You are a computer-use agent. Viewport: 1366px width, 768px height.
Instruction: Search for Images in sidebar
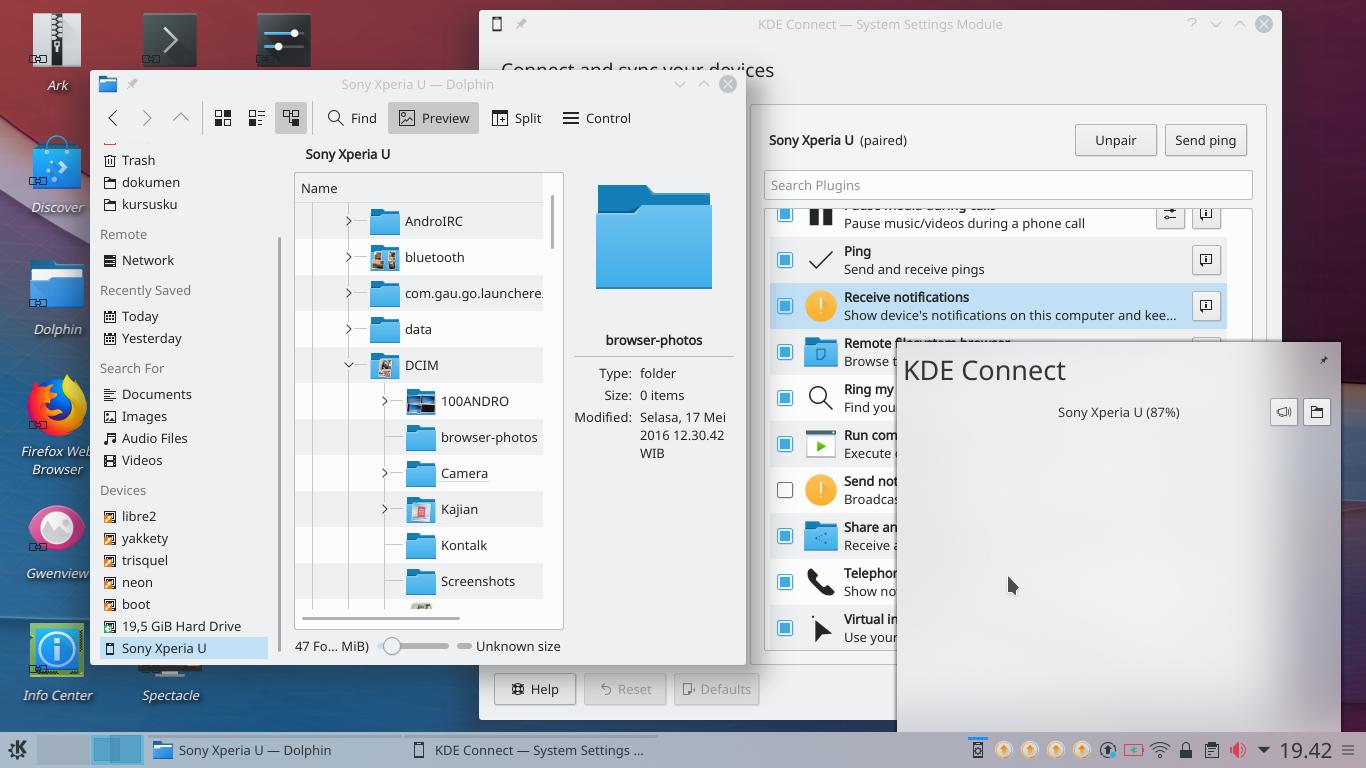pyautogui.click(x=144, y=416)
